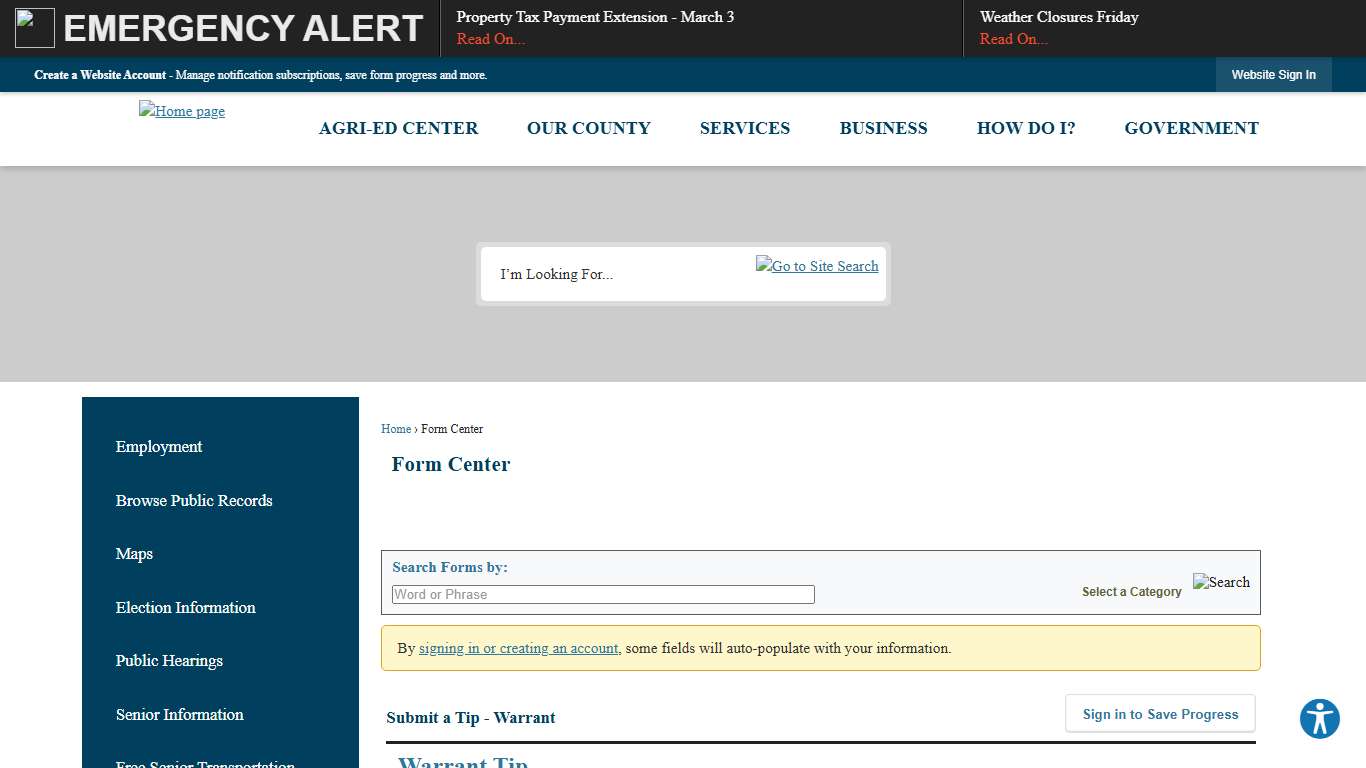Select Maps from the sidebar
Screen dimensions: 1366x768
coord(134,554)
